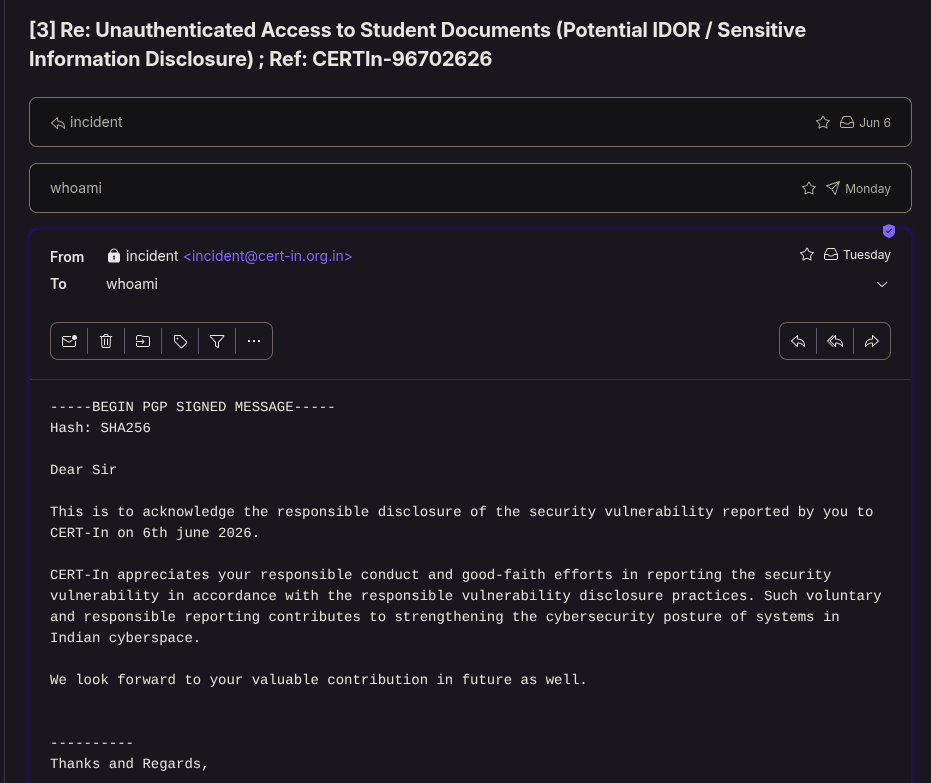Expand the collapsed whoami Monday message

click(470, 188)
